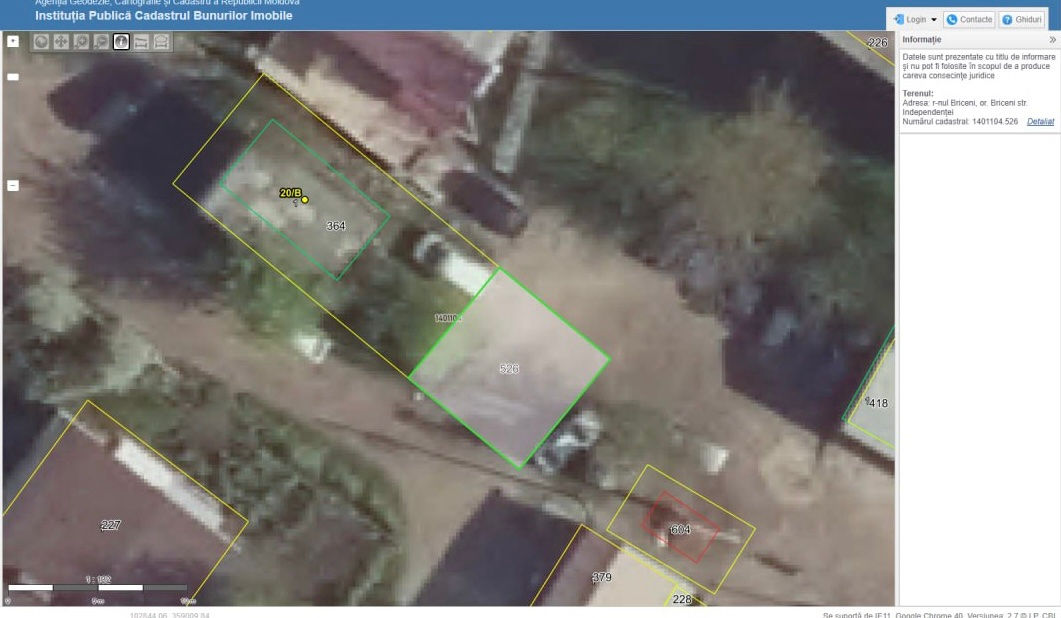The width and height of the screenshot is (1061, 618).
Task: Select the zoom-out magnifier tool
Action: (x=101, y=42)
